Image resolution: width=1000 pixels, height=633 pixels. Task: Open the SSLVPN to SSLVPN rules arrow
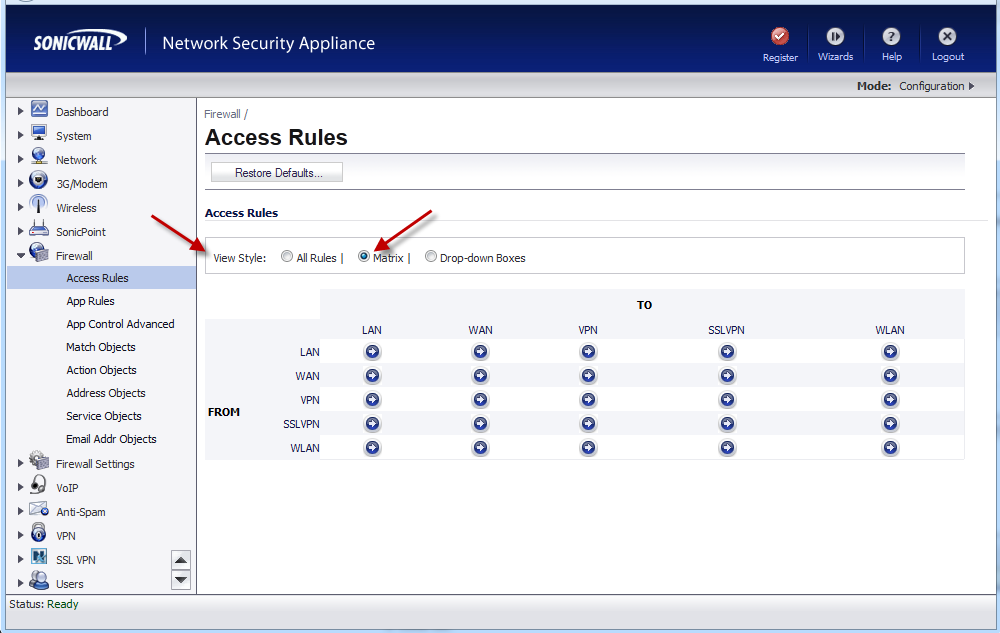[727, 423]
